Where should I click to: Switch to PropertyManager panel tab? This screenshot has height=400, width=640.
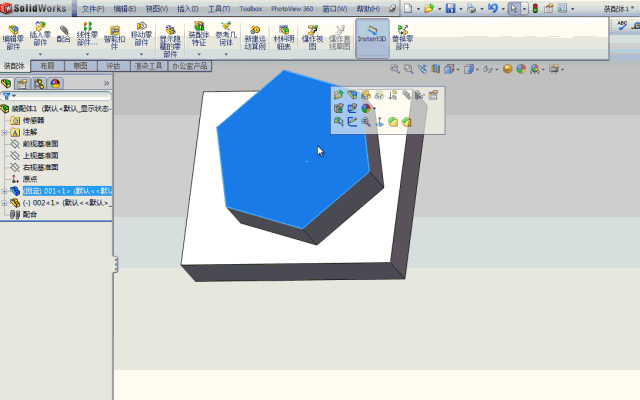click(22, 84)
